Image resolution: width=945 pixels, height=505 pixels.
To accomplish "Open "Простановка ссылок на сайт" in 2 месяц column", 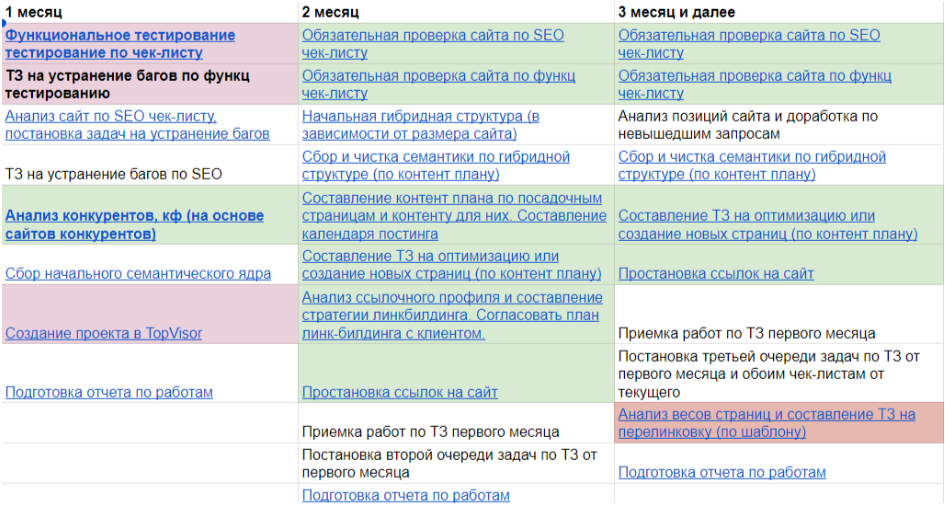I will pyautogui.click(x=400, y=392).
